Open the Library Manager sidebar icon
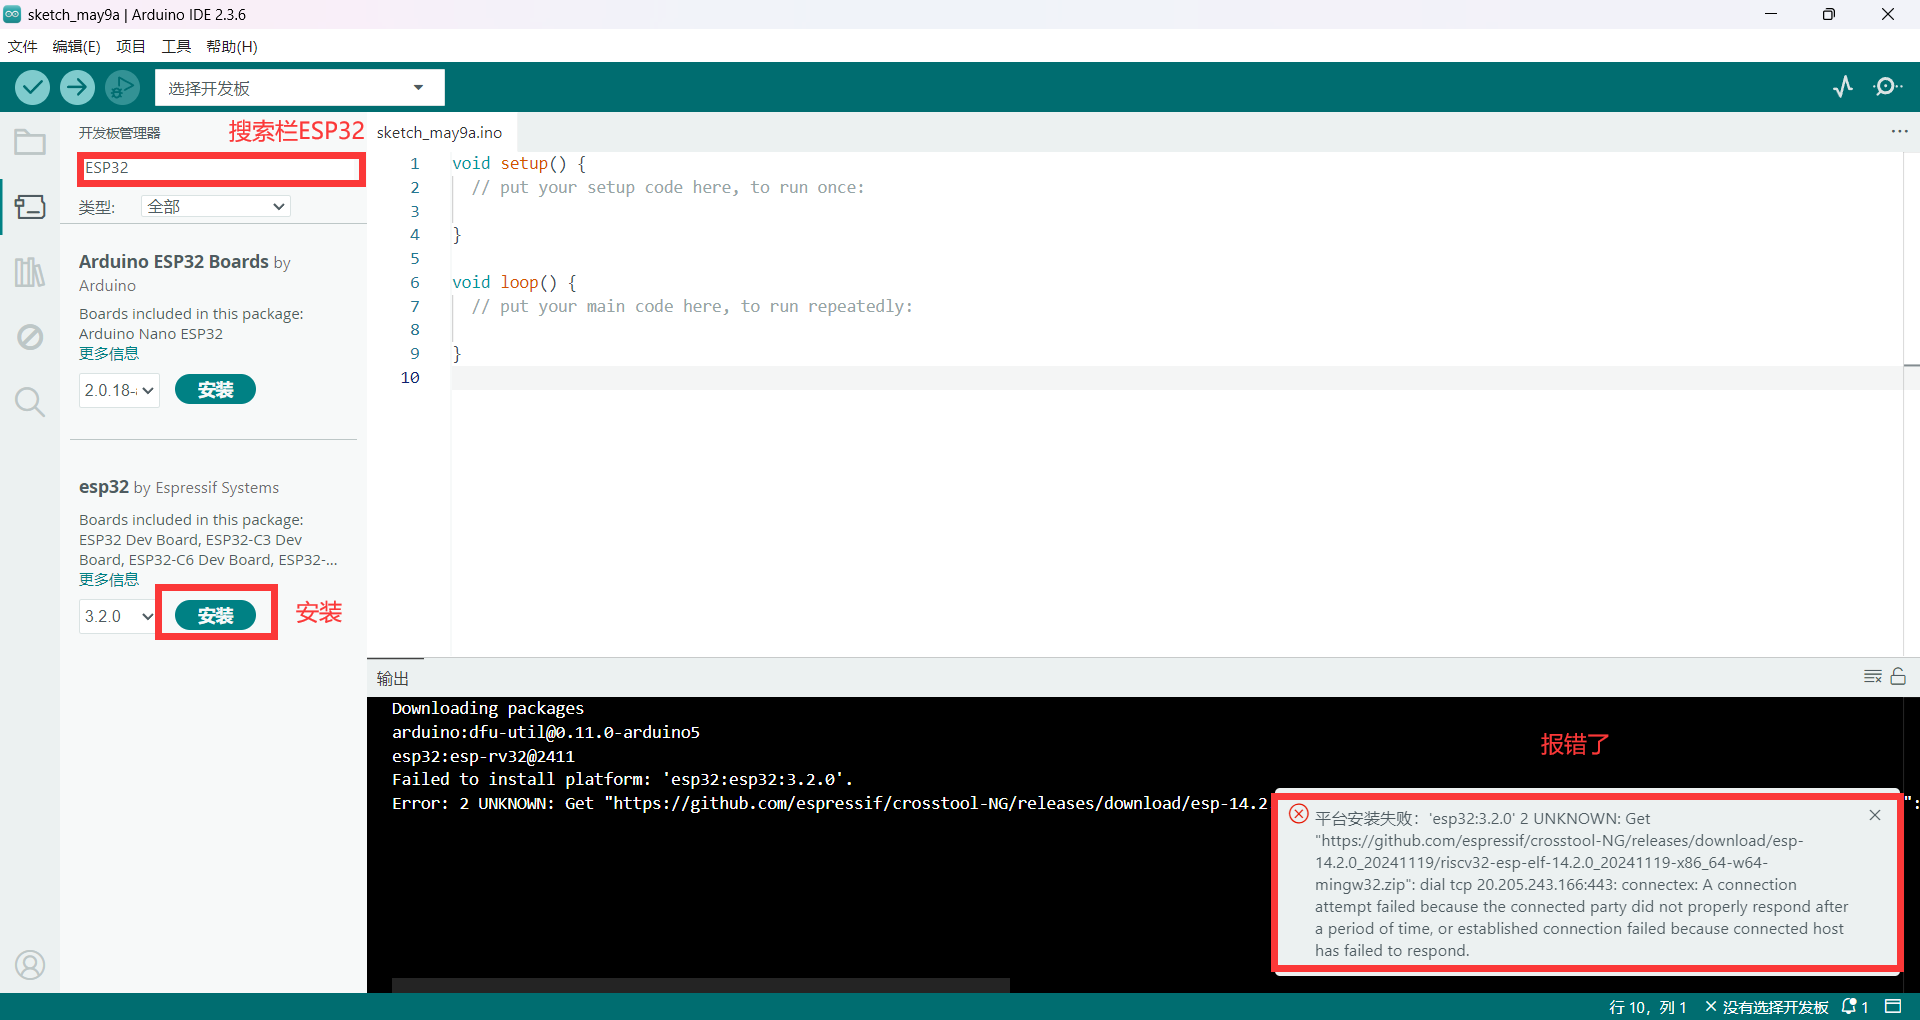Screen dimensions: 1920x1020 pyautogui.click(x=30, y=272)
